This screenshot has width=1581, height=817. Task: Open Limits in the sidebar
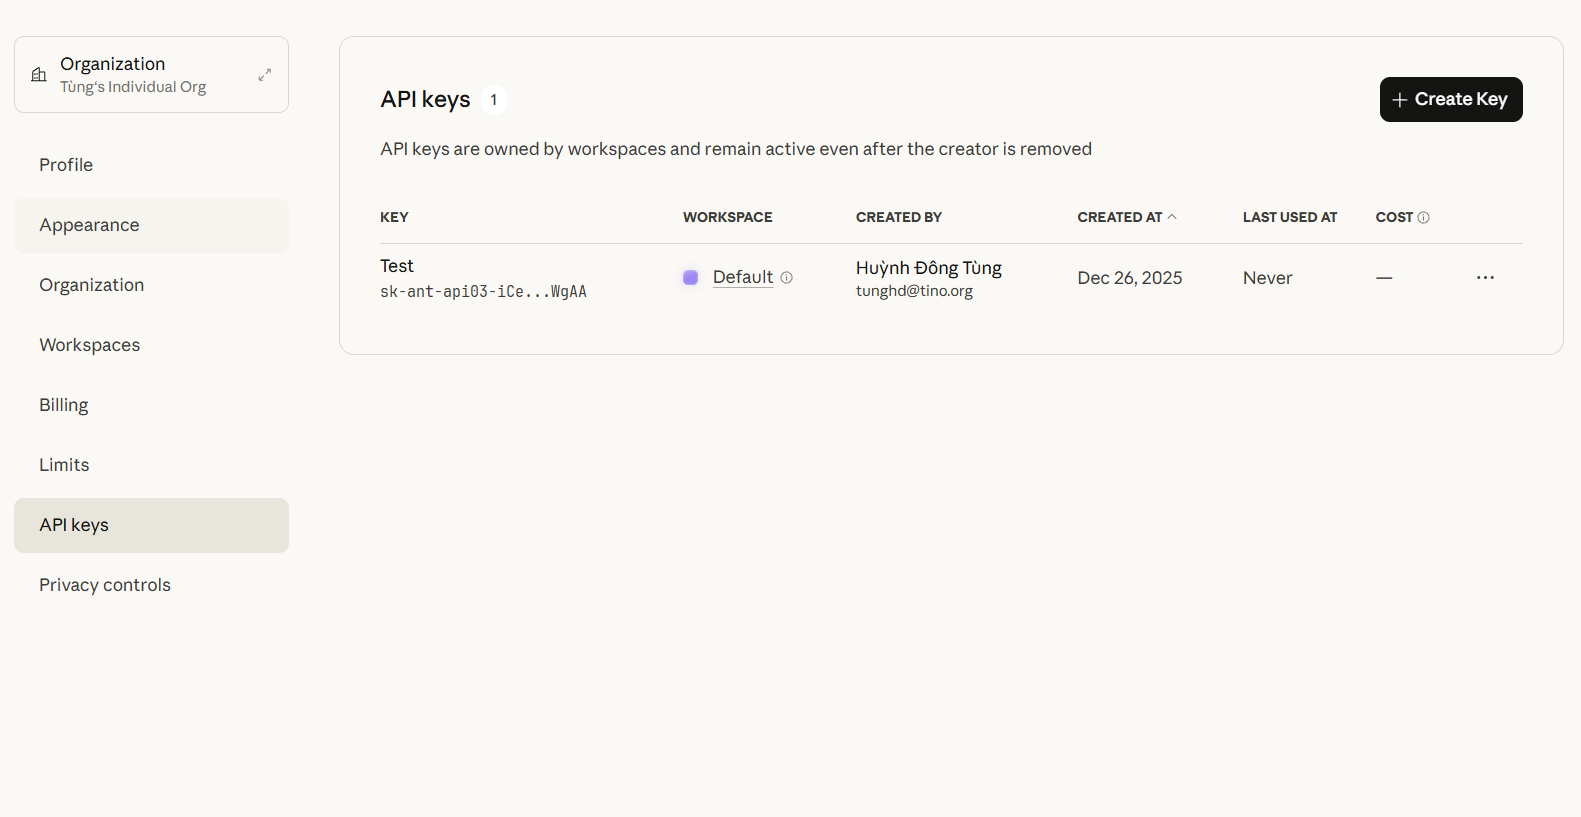pos(64,465)
